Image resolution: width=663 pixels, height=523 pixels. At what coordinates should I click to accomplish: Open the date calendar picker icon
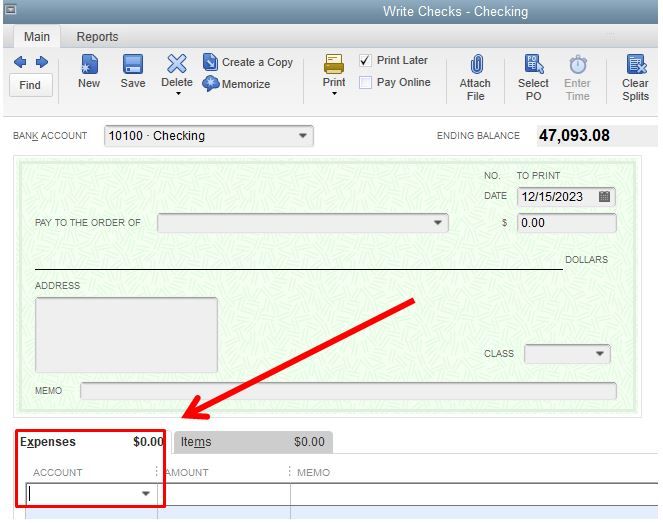pos(604,196)
